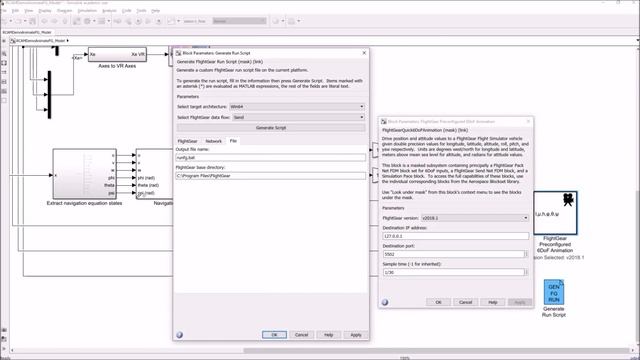This screenshot has width=640, height=360.
Task: Expand breadcrumb arrow after RCAMDemoAnimateFG_Model
Action: (x=68, y=41)
